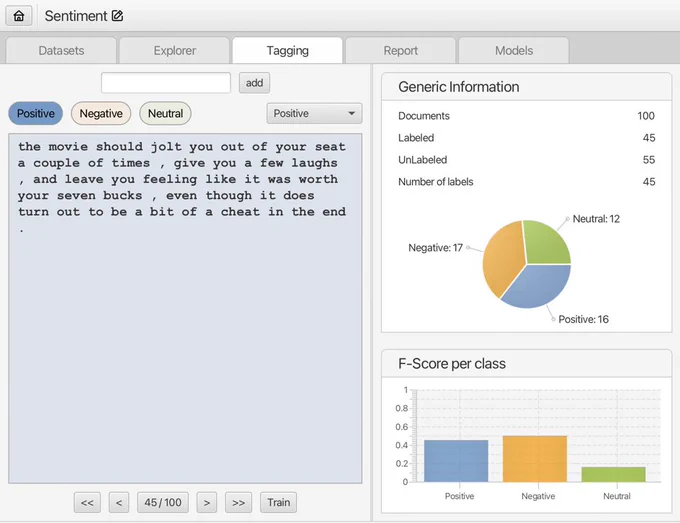Click the Positive: 16 pie label
Image resolution: width=680 pixels, height=523 pixels.
click(x=583, y=320)
